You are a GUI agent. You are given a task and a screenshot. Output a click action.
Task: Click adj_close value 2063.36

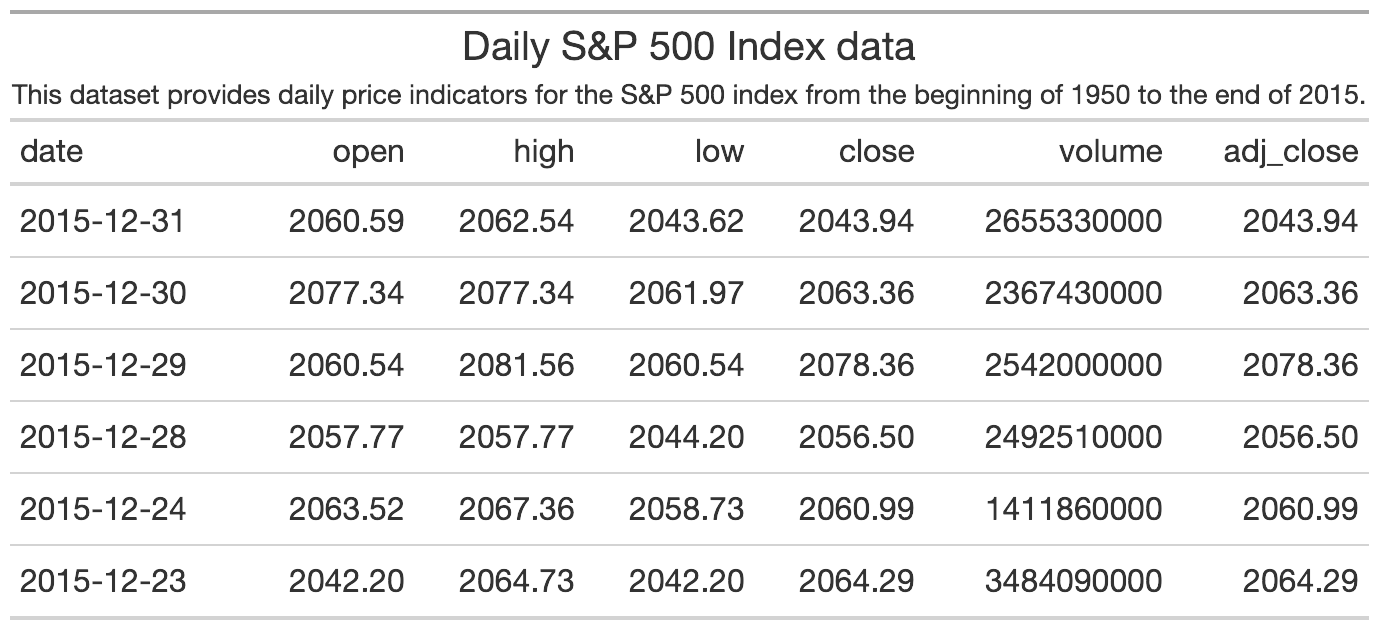(x=1300, y=293)
